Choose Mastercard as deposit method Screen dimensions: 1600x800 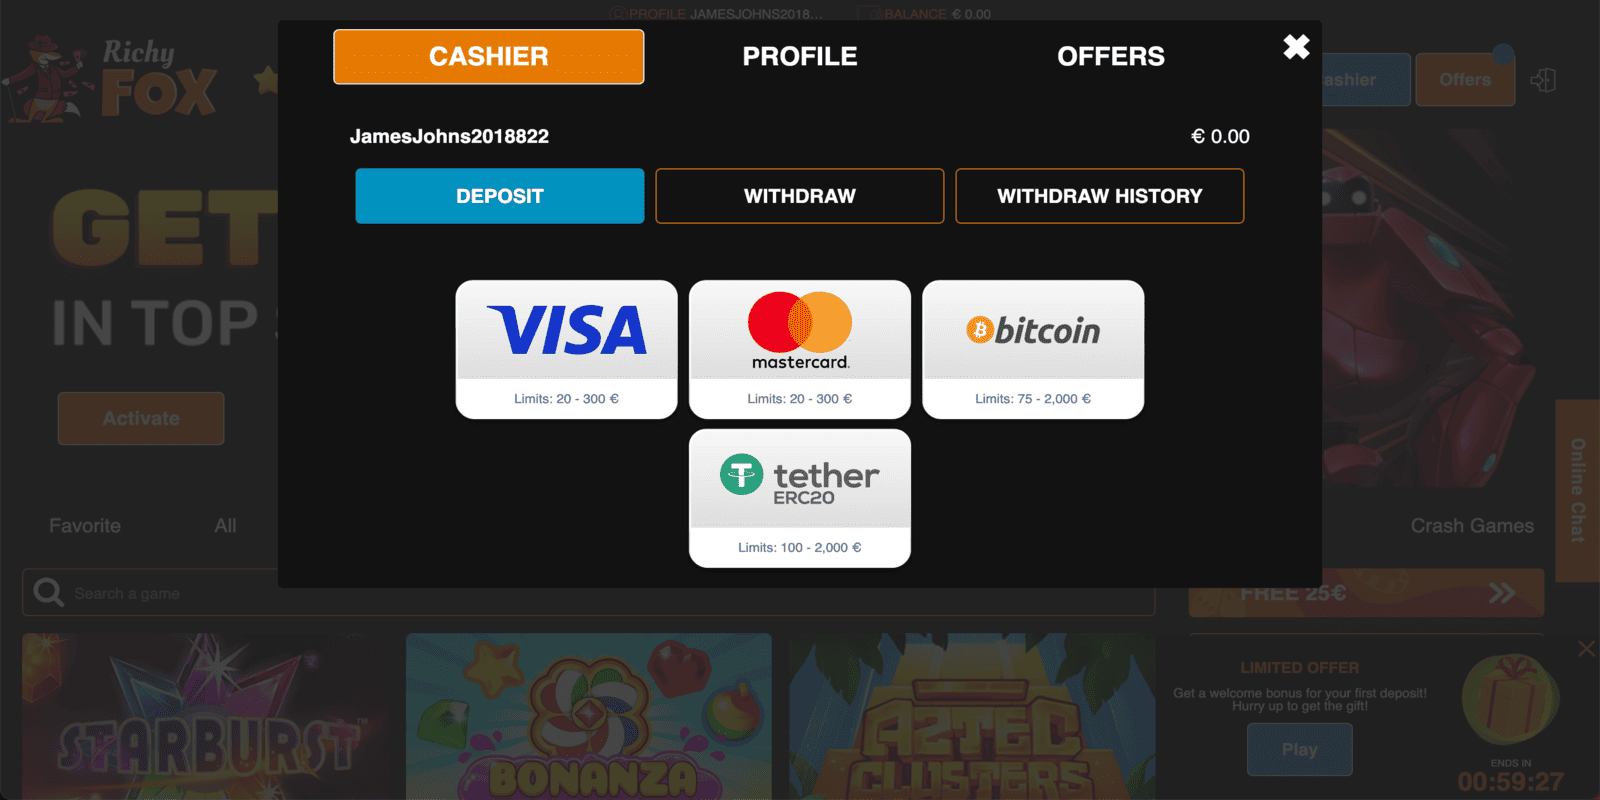pyautogui.click(x=800, y=349)
